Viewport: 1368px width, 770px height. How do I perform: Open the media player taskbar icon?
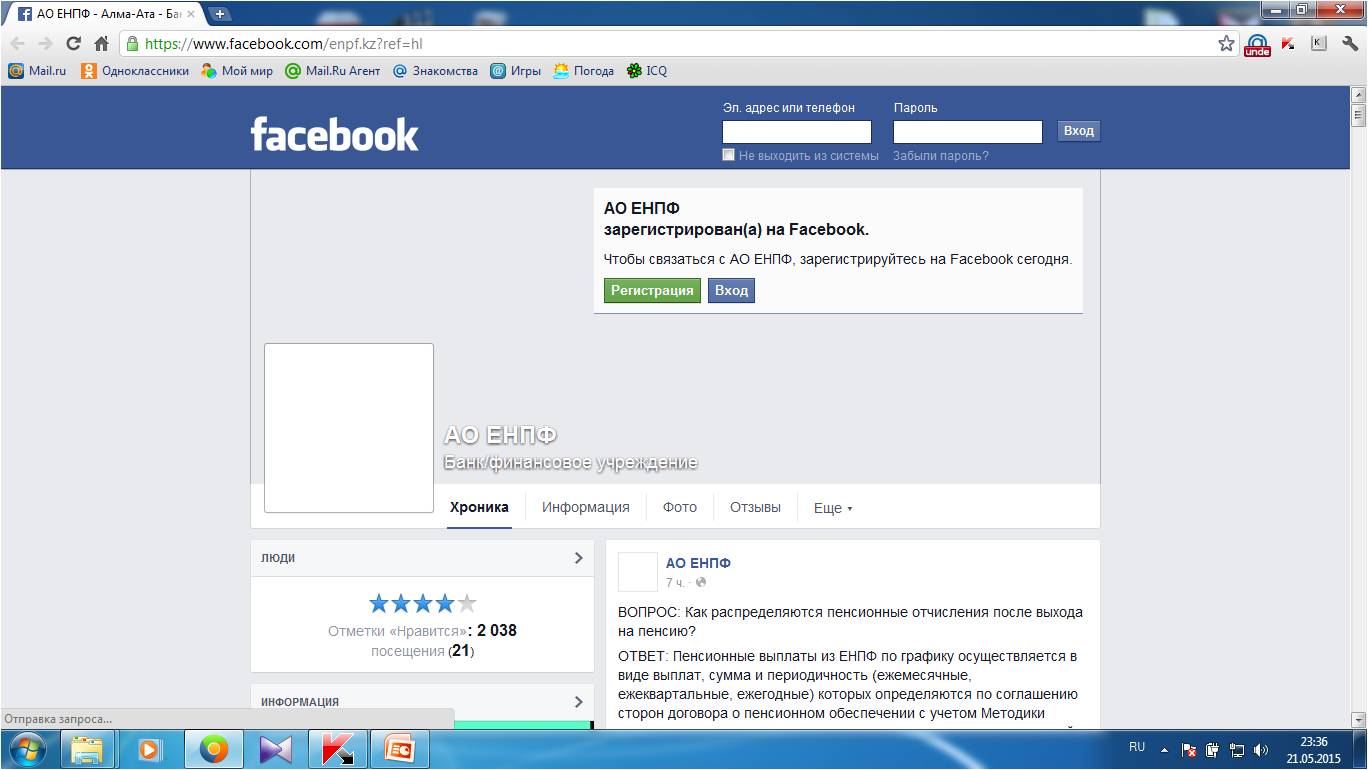click(x=149, y=749)
